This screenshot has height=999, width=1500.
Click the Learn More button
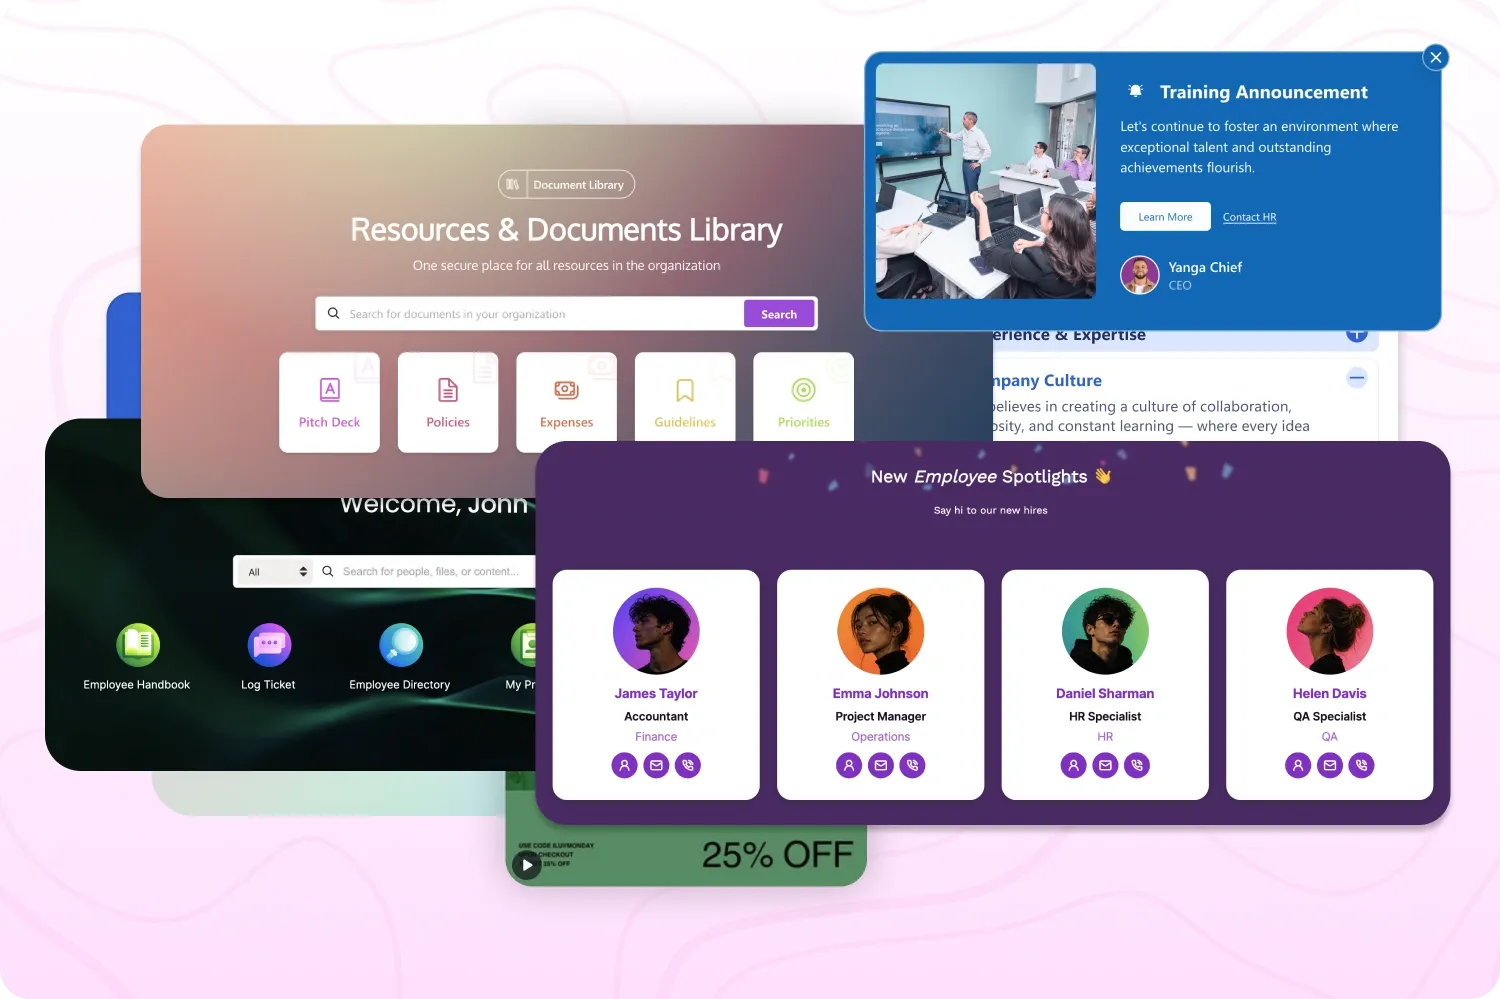coord(1165,217)
